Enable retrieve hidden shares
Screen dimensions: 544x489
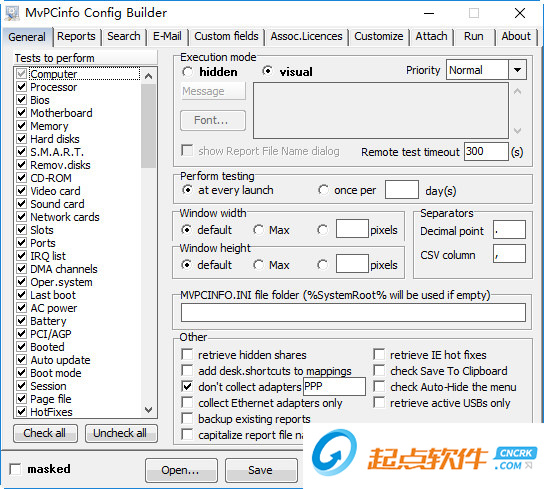(187, 355)
